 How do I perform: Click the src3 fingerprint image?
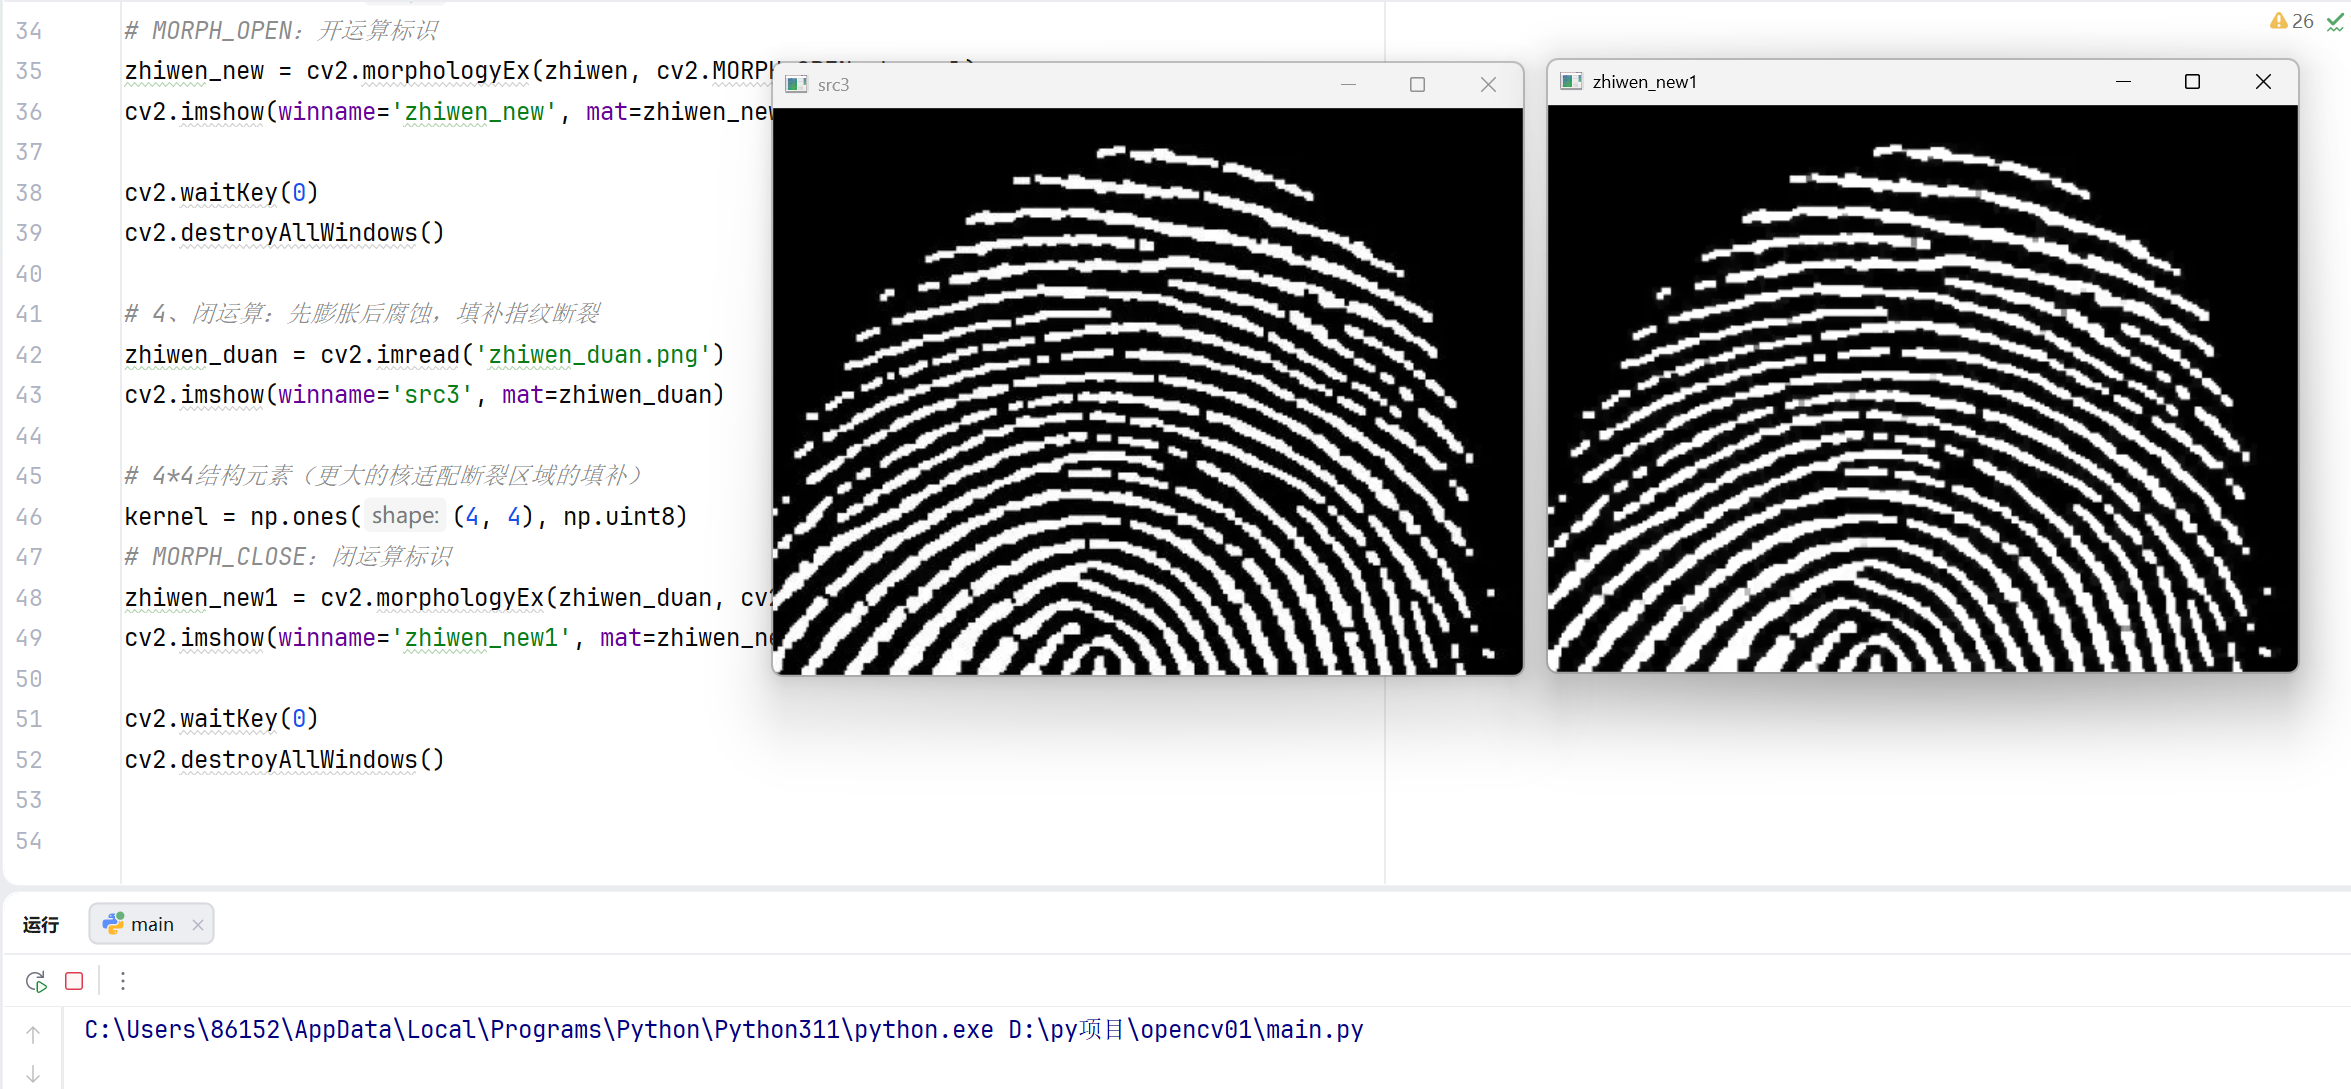pos(1147,390)
